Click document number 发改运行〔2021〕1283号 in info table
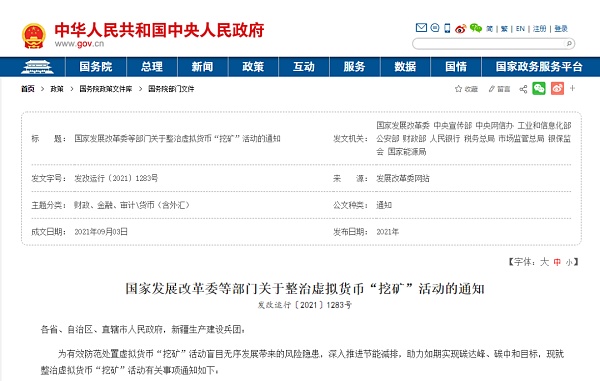The width and height of the screenshot is (600, 381). [116, 178]
